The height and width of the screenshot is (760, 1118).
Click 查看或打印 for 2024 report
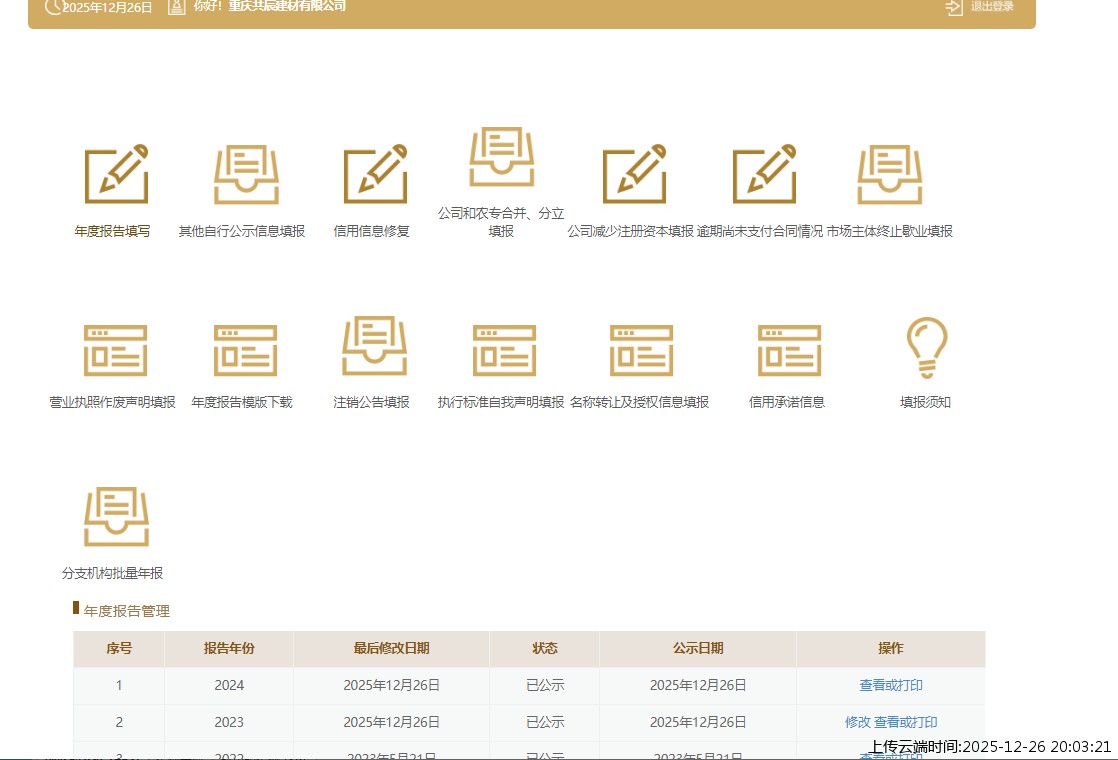(891, 686)
